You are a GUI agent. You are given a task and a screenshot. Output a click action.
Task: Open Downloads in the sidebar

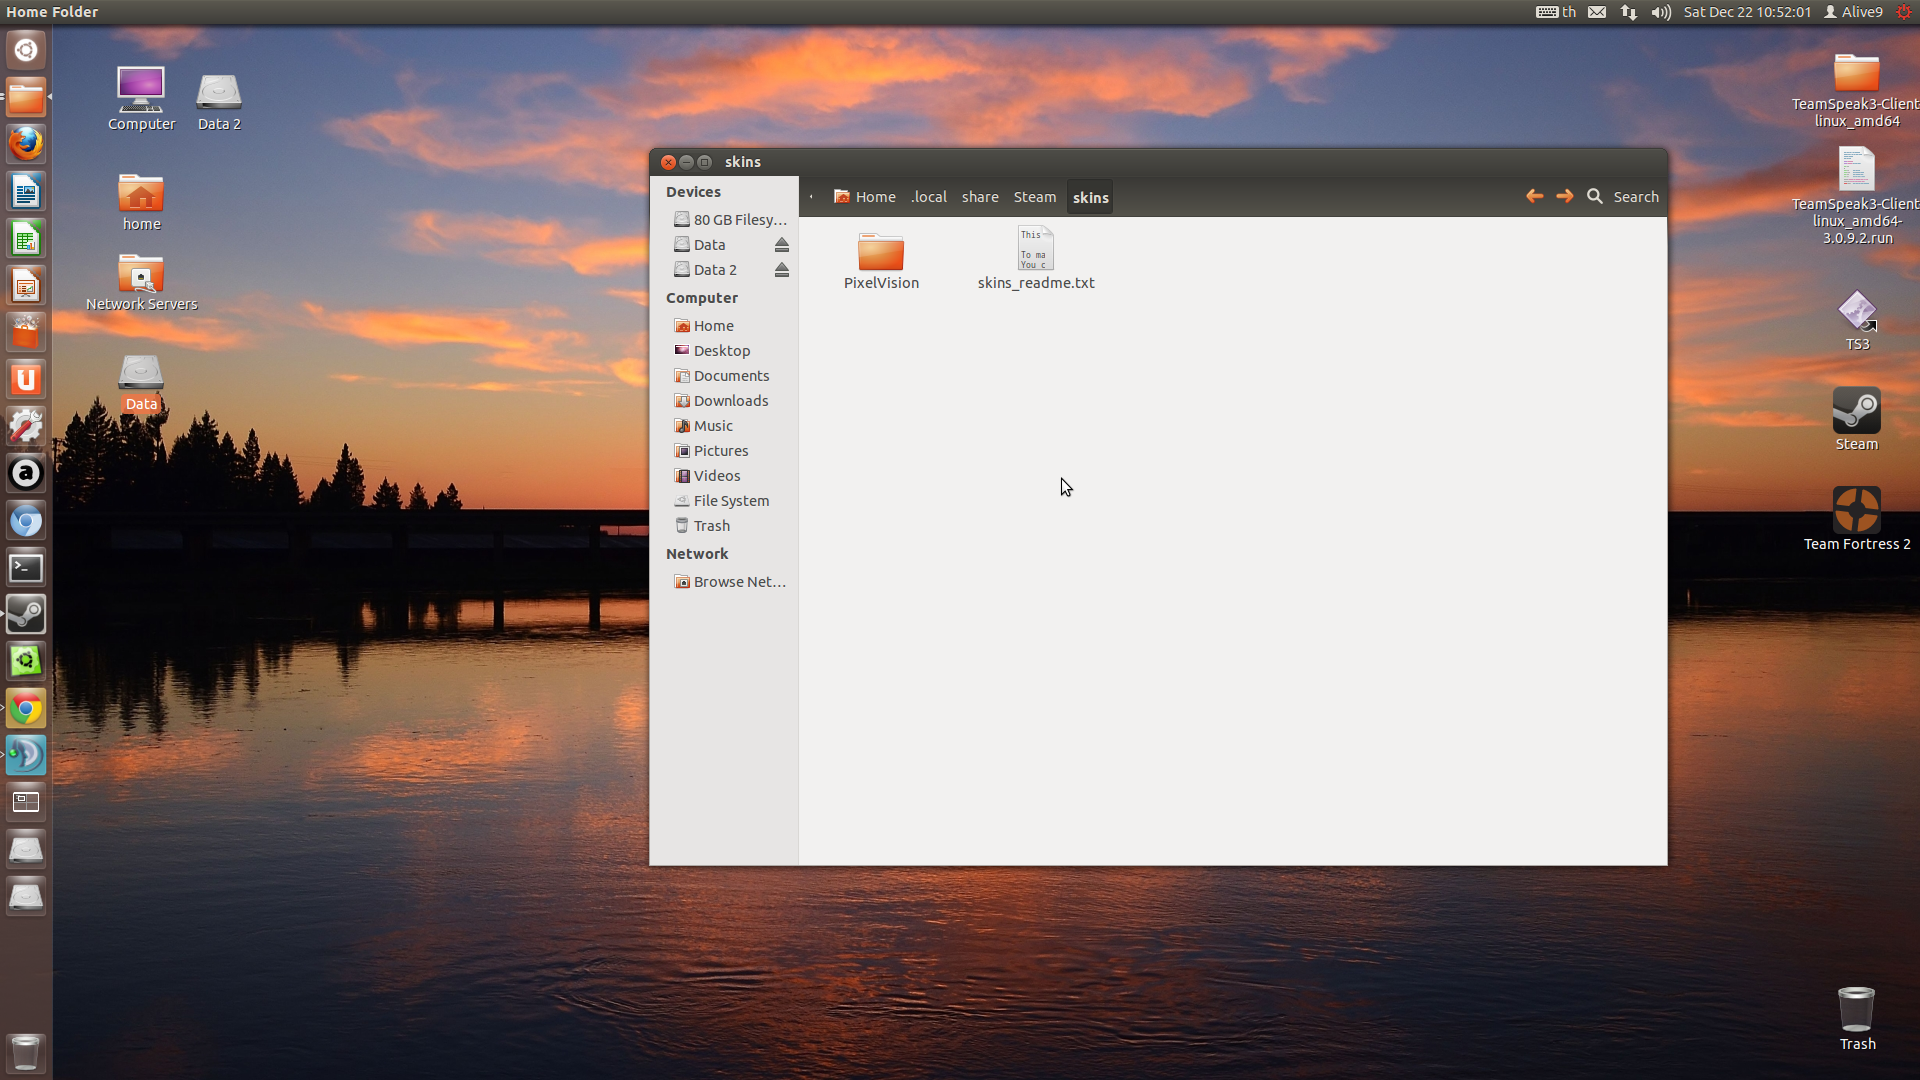click(730, 401)
